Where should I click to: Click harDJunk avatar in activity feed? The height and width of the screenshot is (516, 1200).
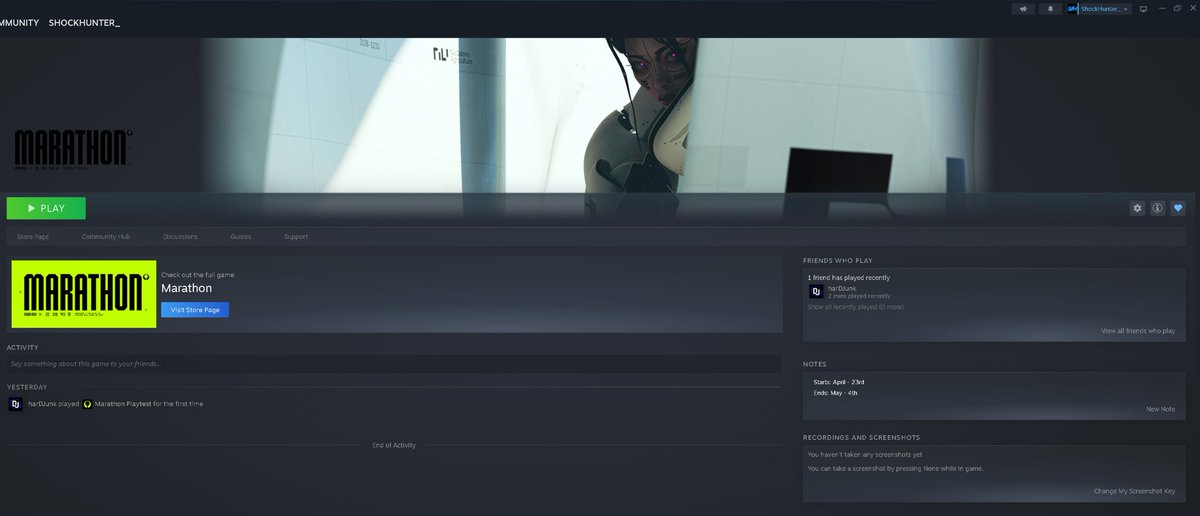(16, 404)
